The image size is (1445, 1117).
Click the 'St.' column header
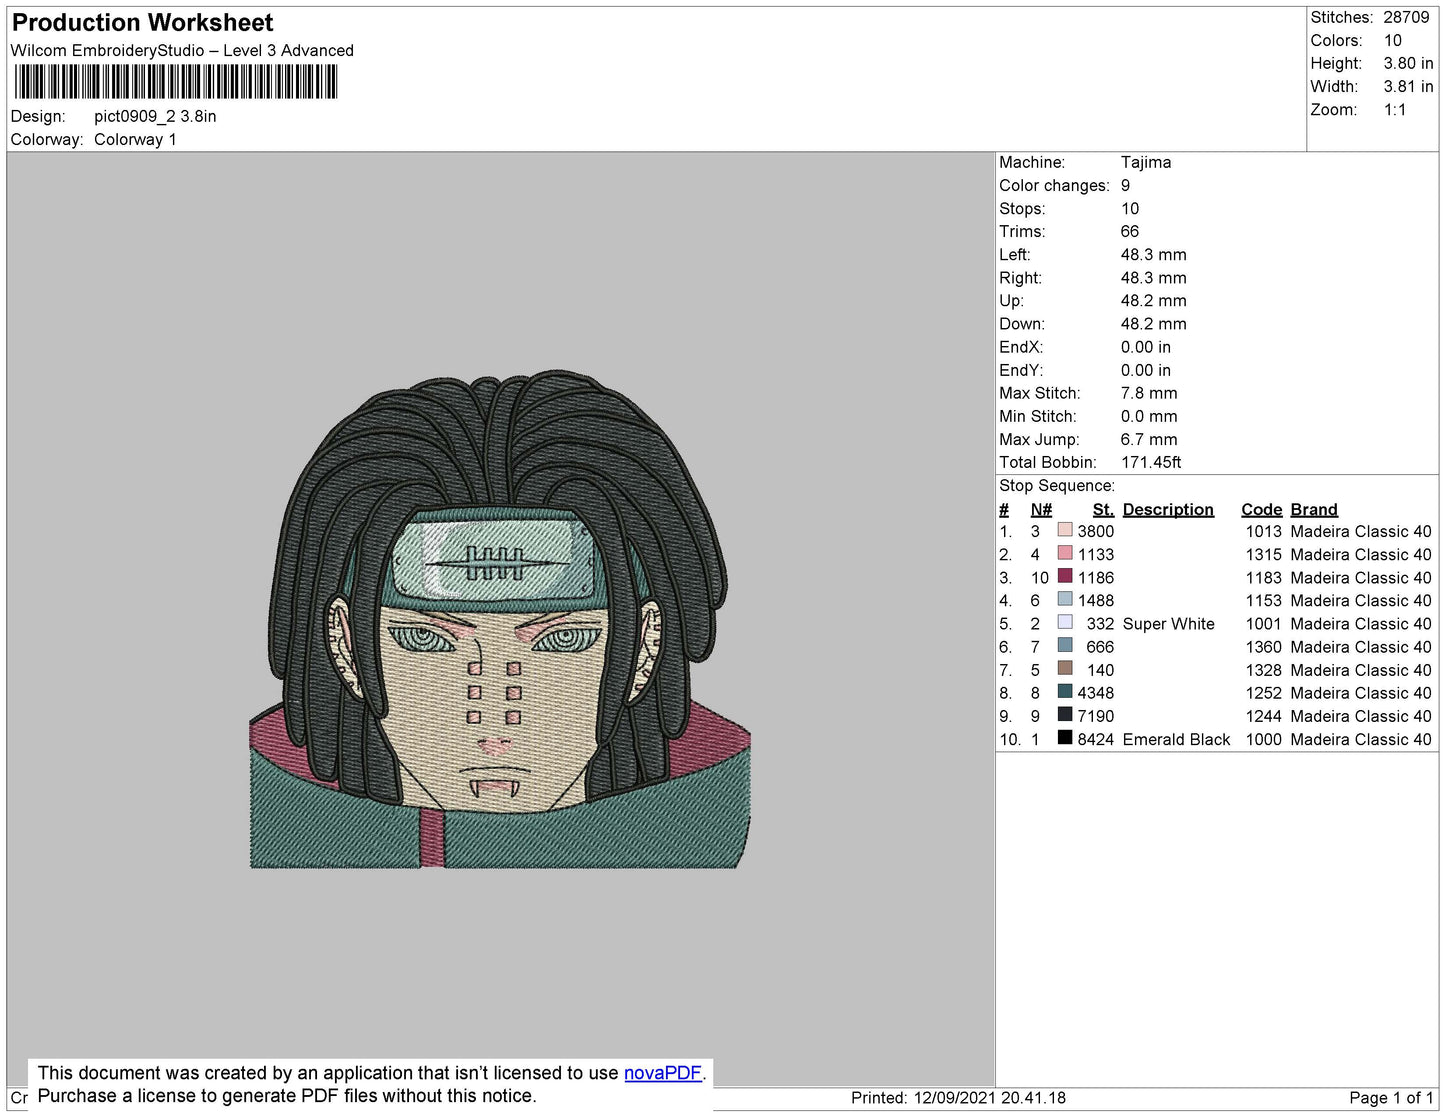tap(1103, 509)
